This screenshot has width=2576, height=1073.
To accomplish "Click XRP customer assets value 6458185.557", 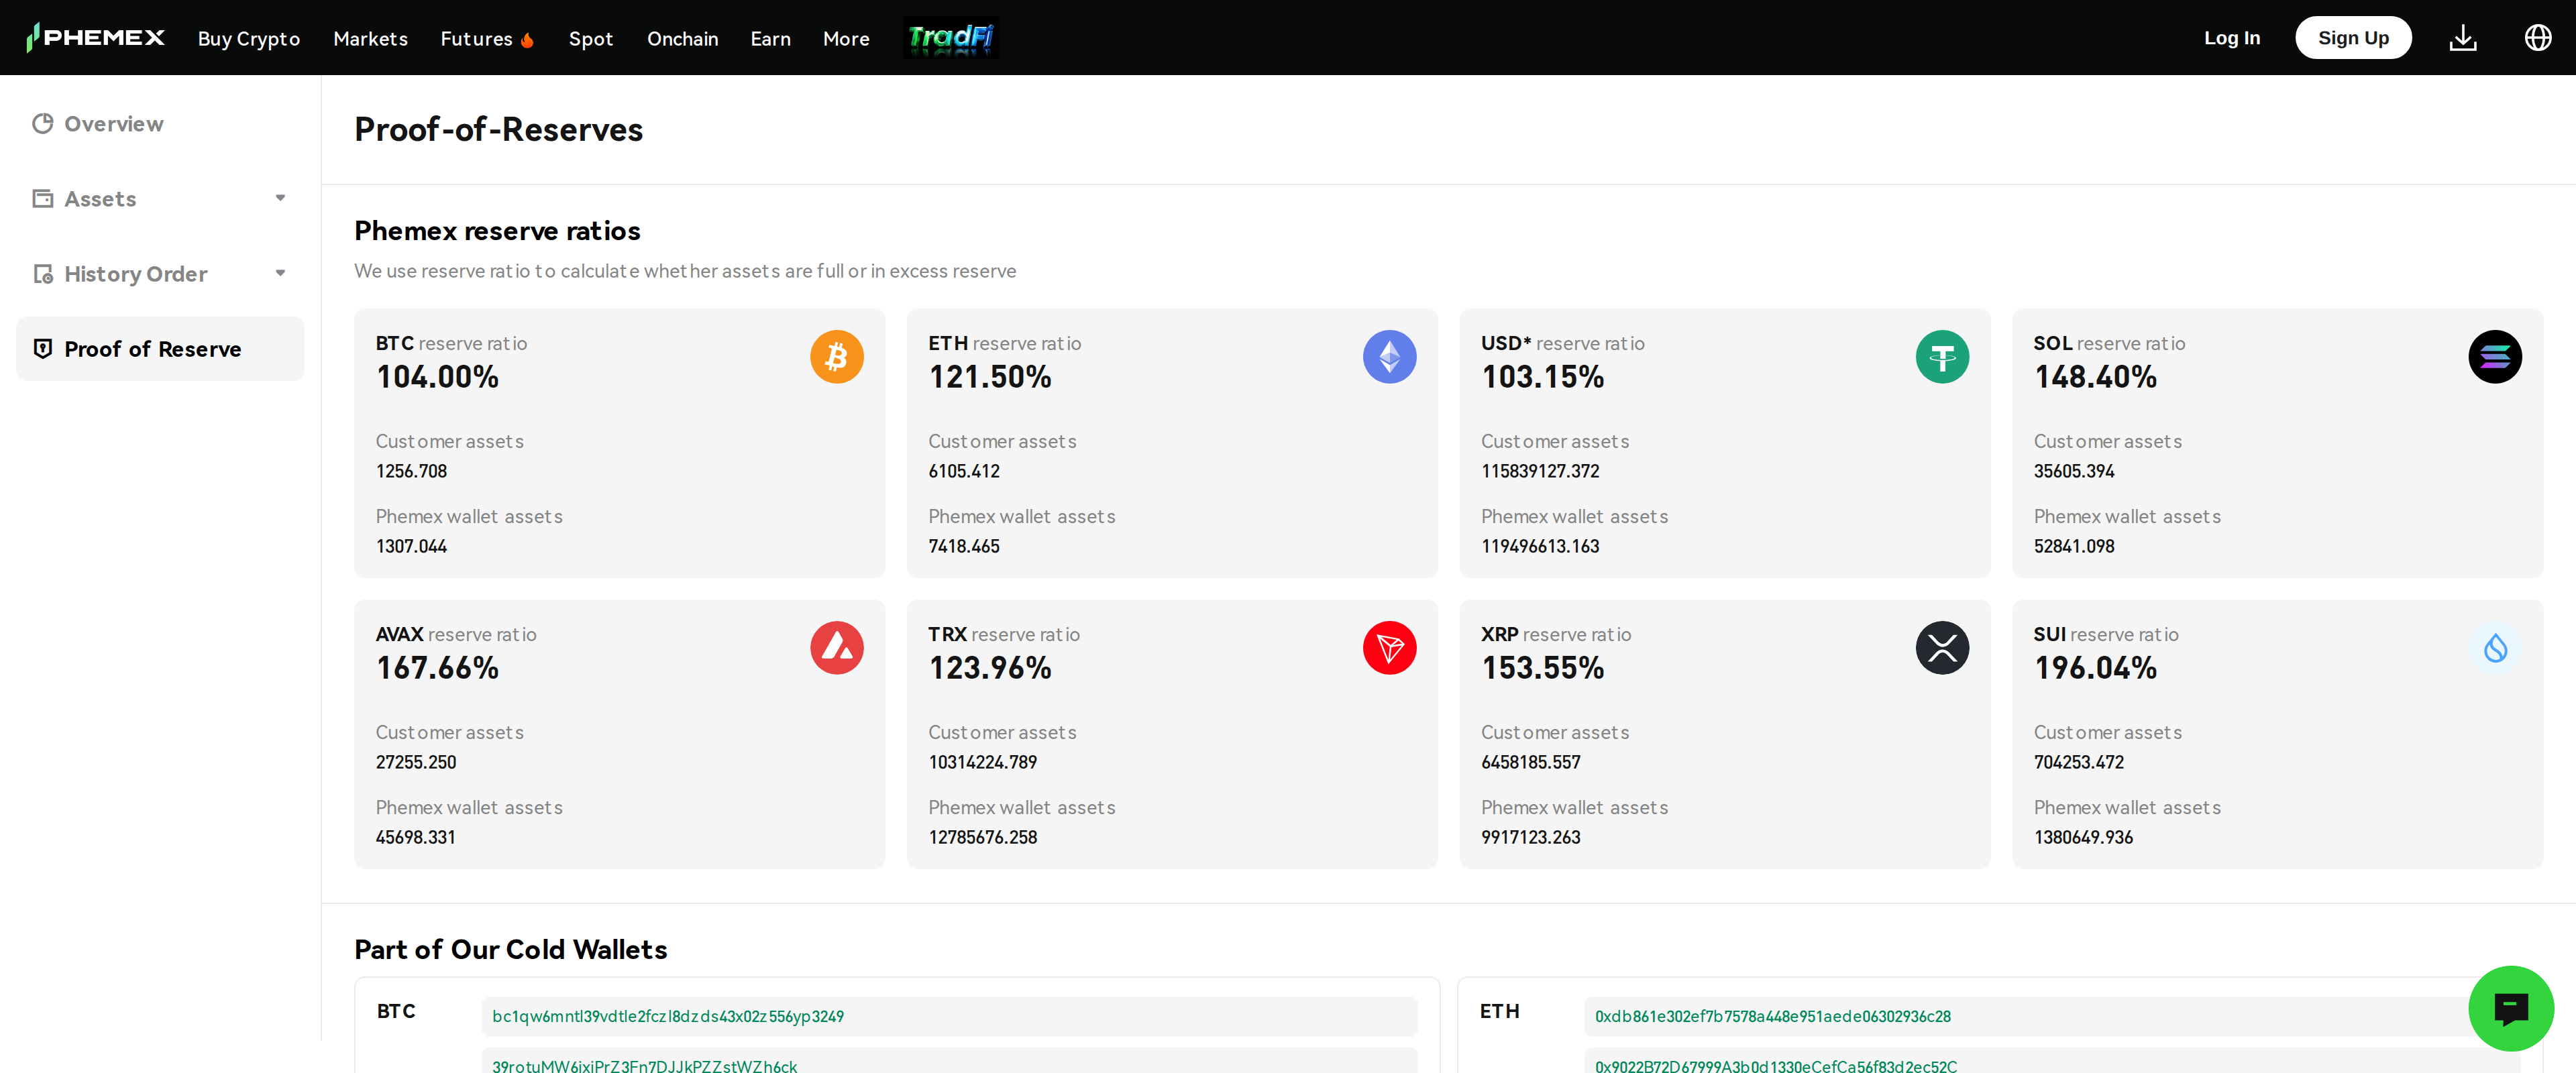I will (1531, 762).
